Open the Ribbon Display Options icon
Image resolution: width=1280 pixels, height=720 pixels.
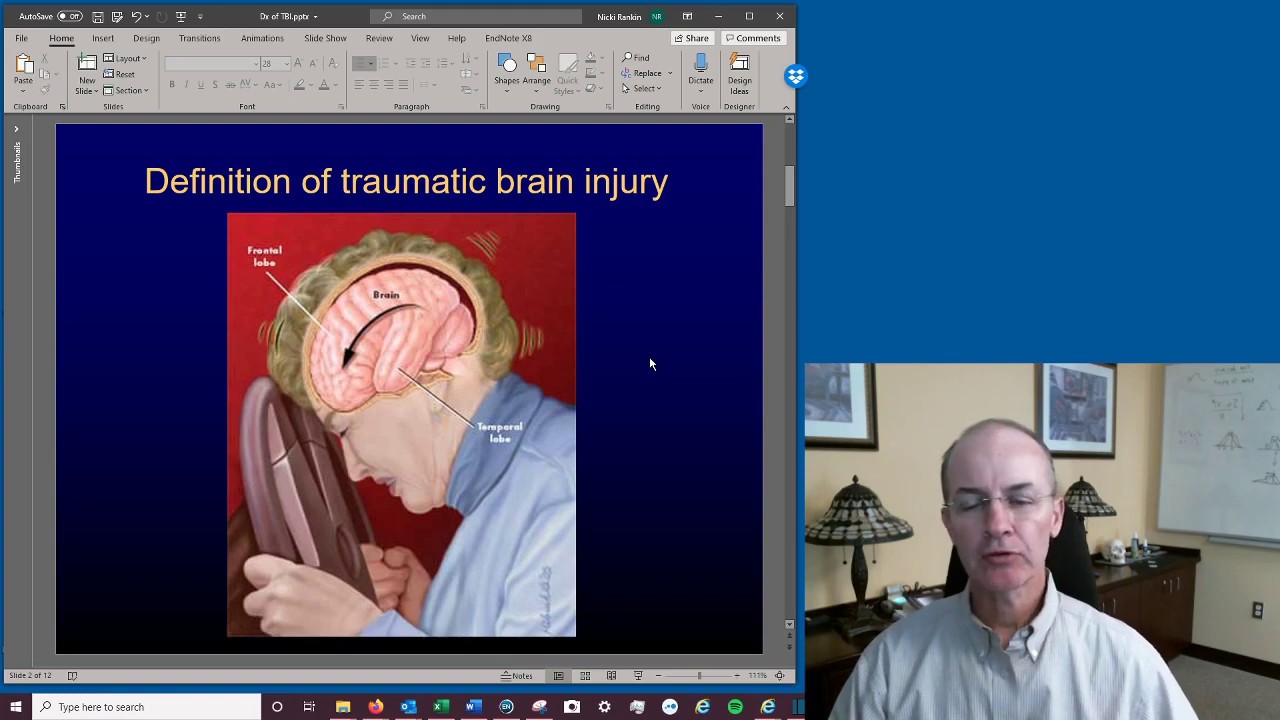(687, 16)
